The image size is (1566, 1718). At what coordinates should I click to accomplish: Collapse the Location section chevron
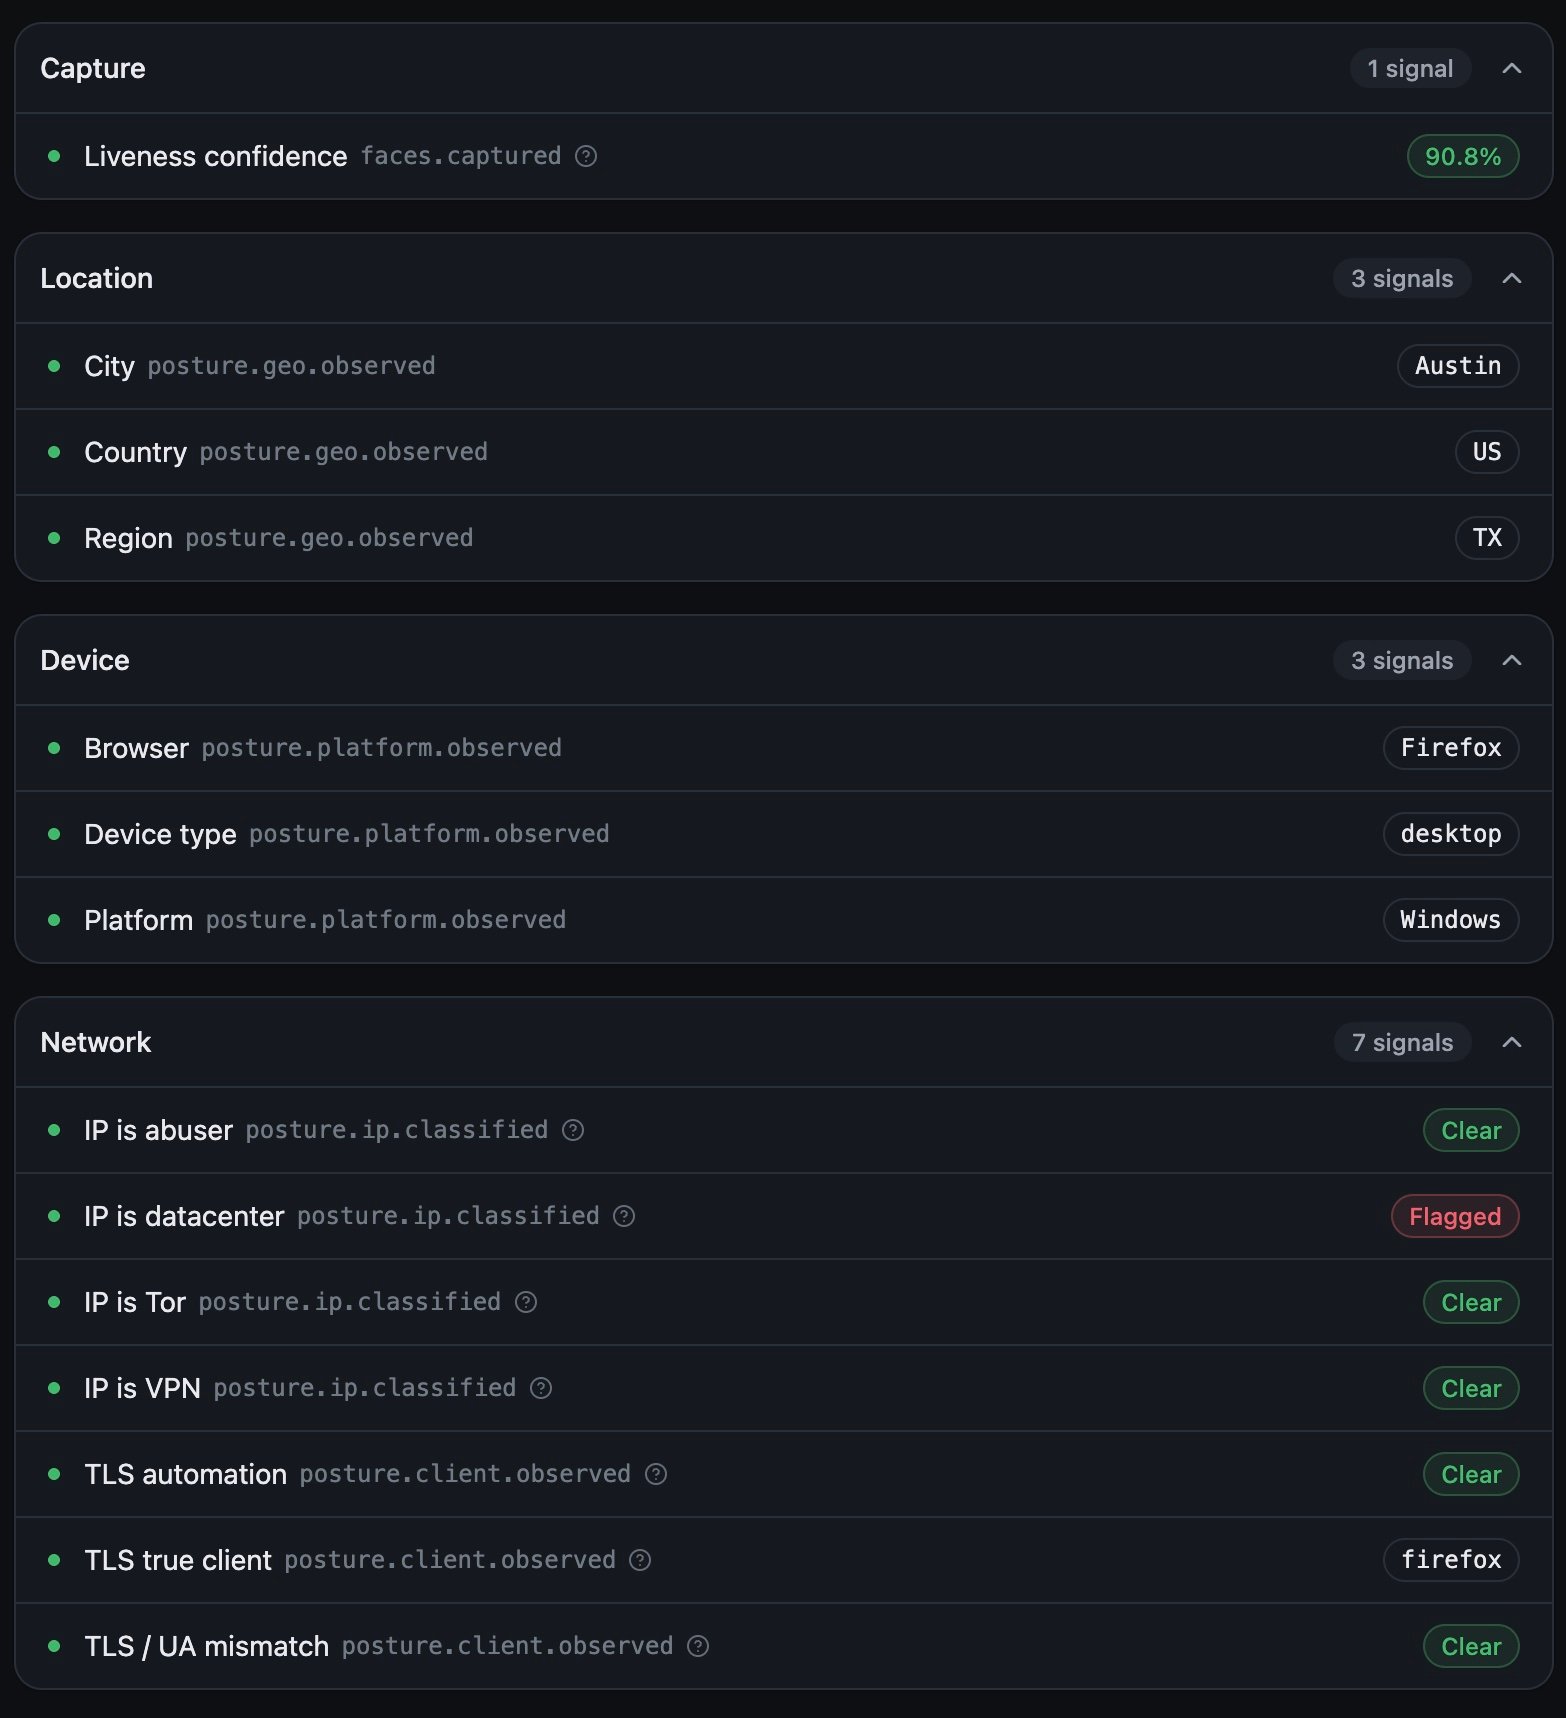coord(1512,278)
